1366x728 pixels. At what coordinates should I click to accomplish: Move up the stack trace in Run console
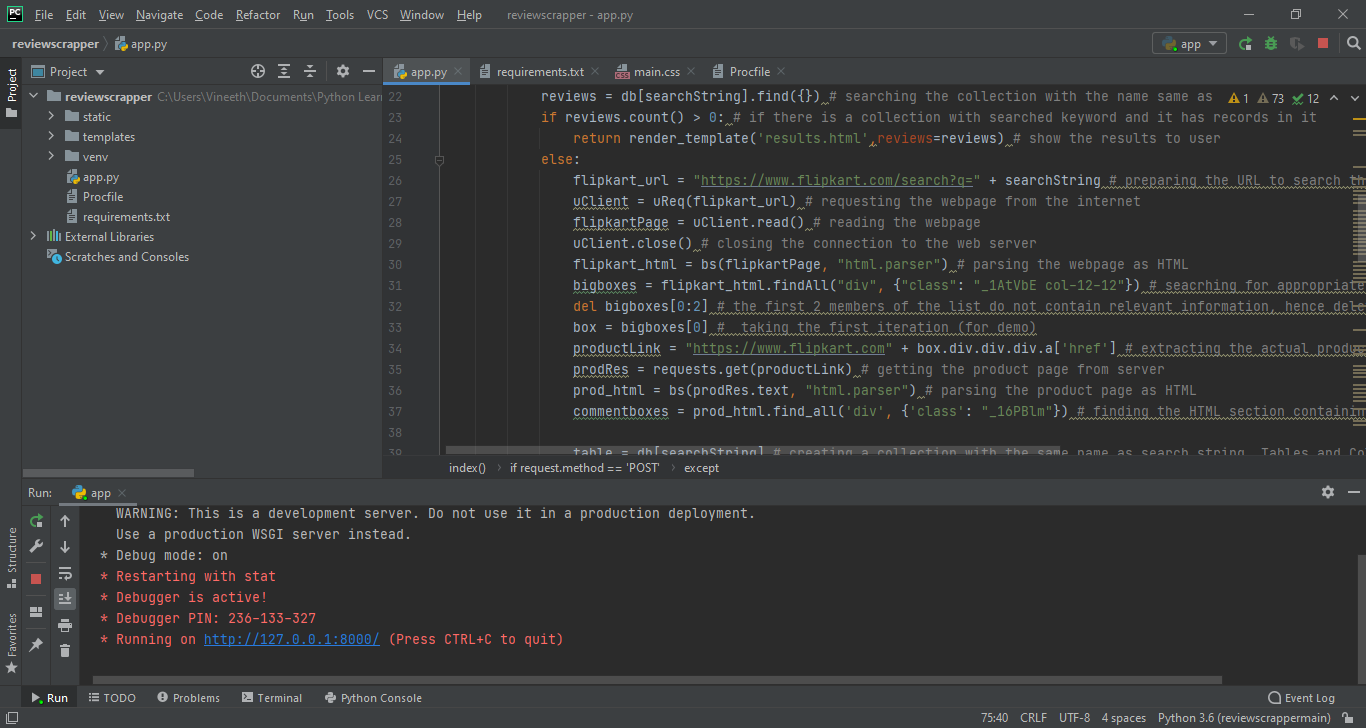point(65,521)
